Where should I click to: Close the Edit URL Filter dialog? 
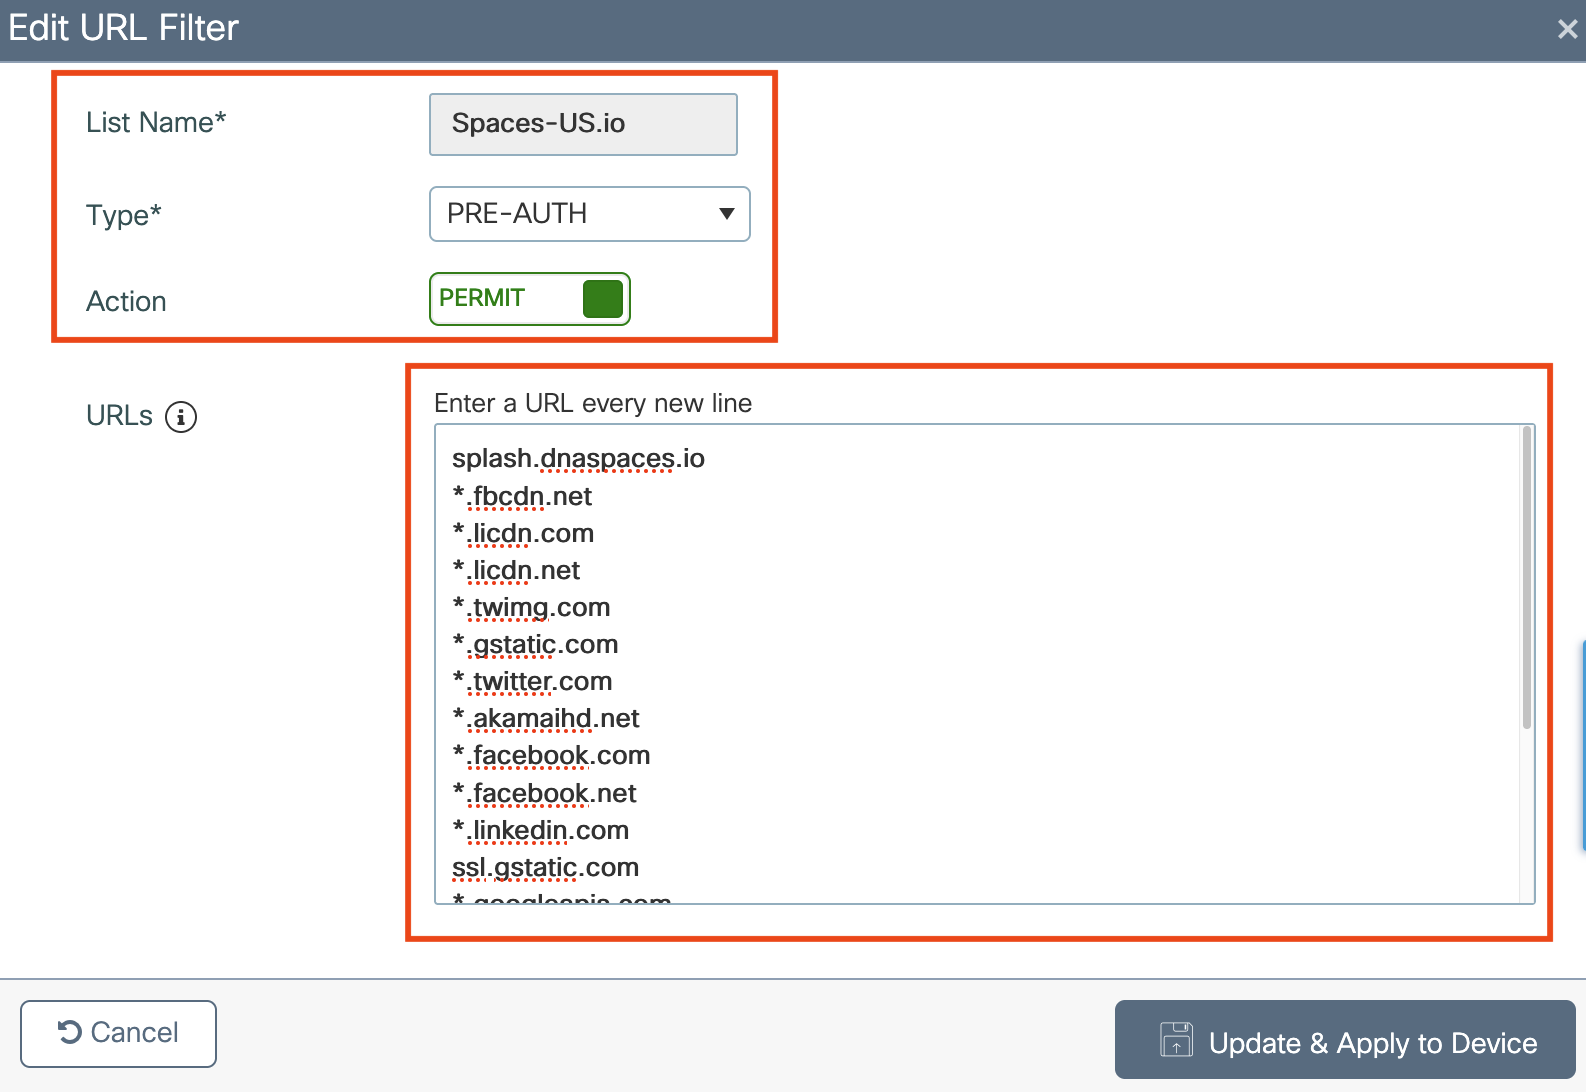coord(1567,29)
